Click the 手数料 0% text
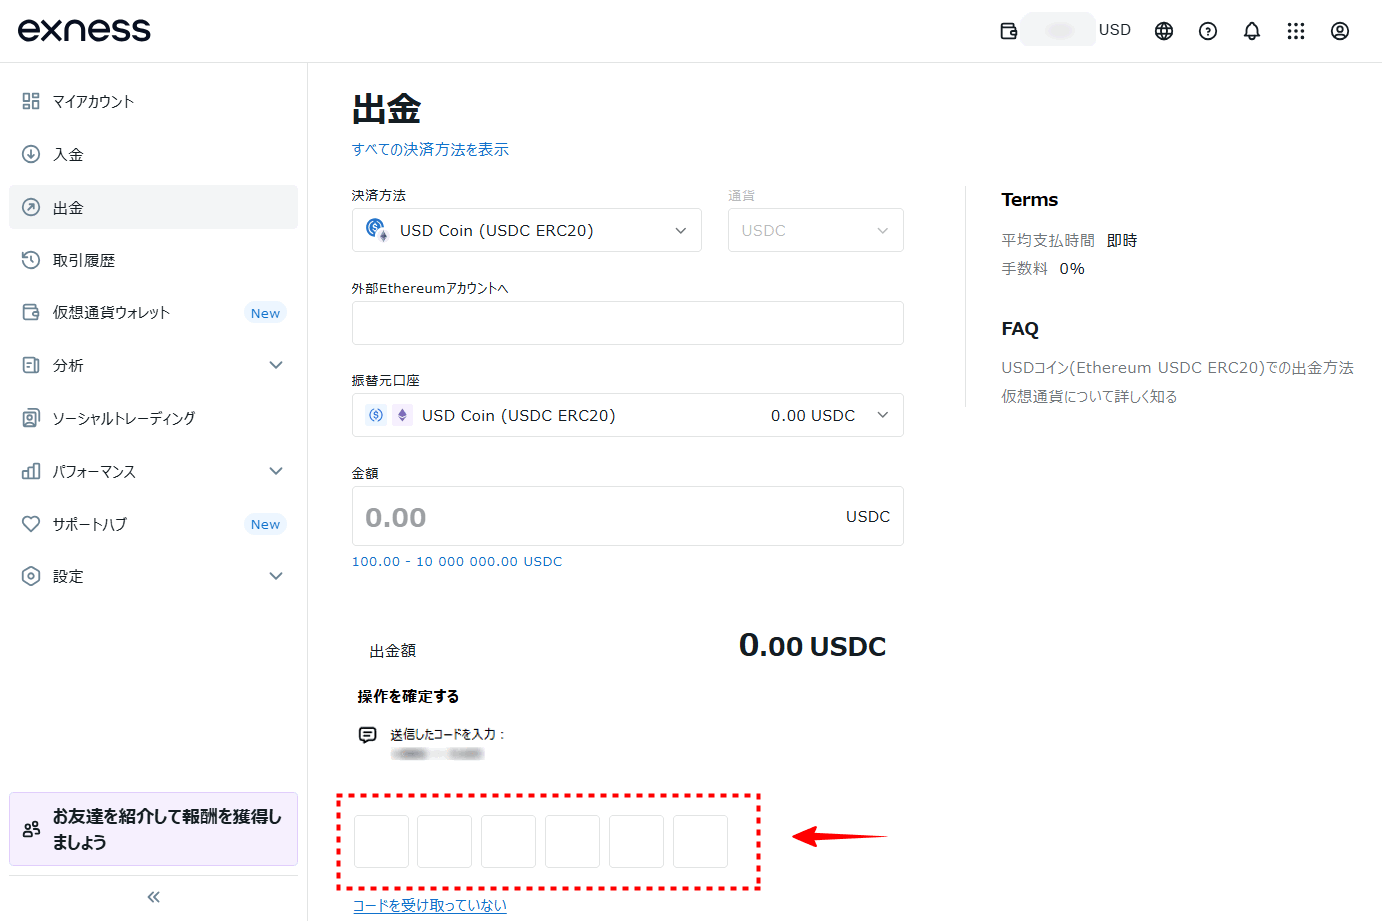The height and width of the screenshot is (924, 1382). pos(1043,269)
